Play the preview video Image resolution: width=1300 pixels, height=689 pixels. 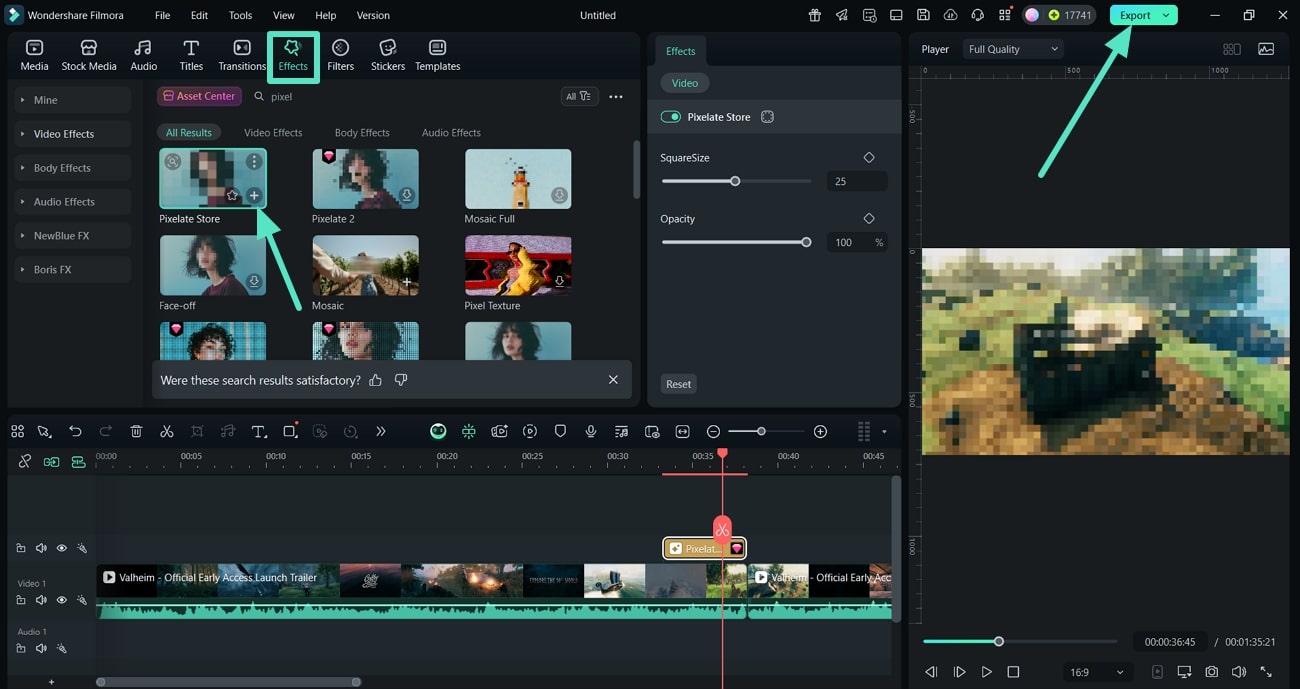(x=986, y=672)
